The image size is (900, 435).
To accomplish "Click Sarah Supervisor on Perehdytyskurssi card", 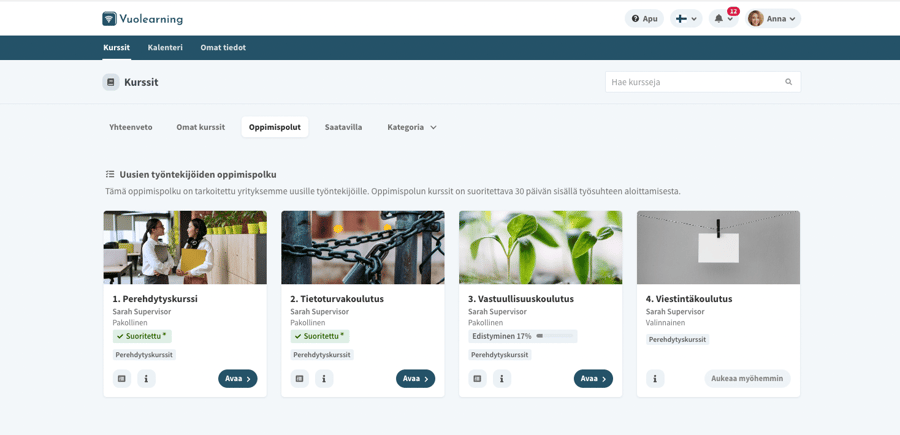I will [x=142, y=312].
